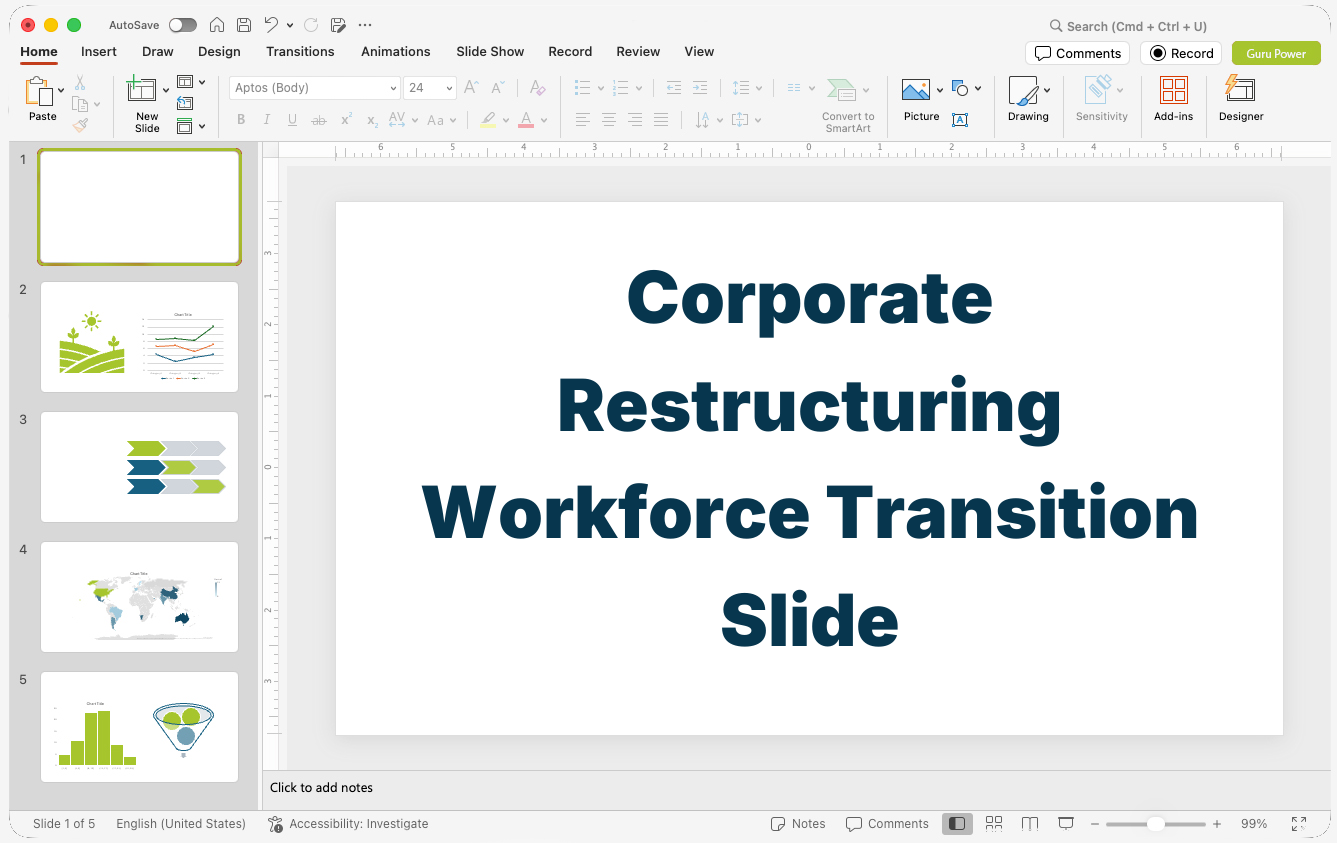Click the zoom slider handle

tap(1155, 824)
